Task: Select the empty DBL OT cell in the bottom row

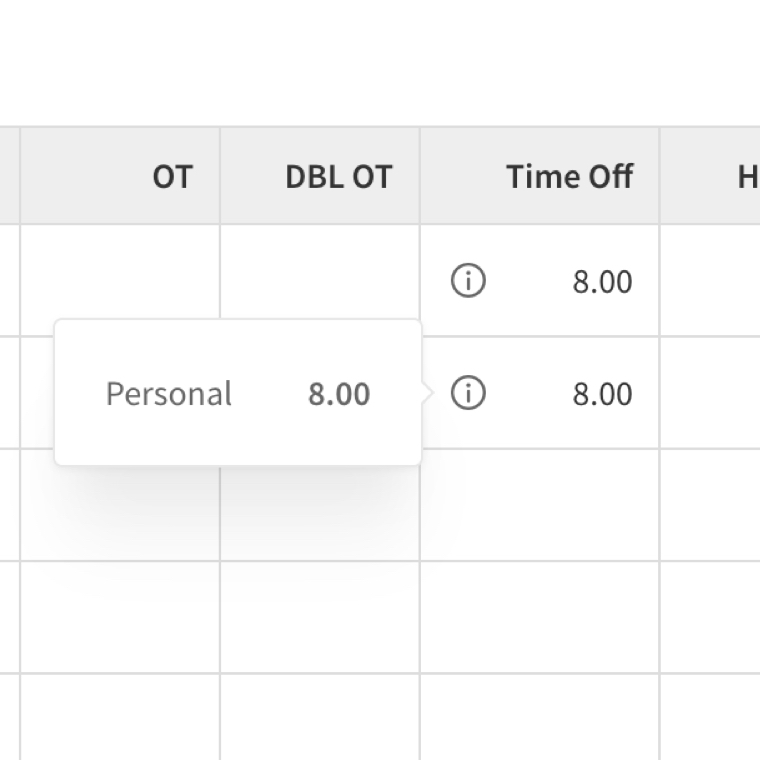Action: 320,717
